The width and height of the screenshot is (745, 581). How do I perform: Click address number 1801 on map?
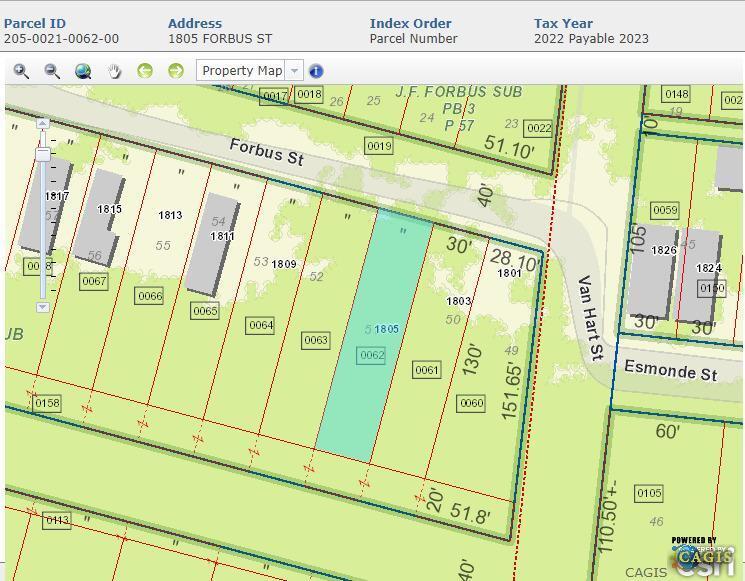tap(509, 273)
